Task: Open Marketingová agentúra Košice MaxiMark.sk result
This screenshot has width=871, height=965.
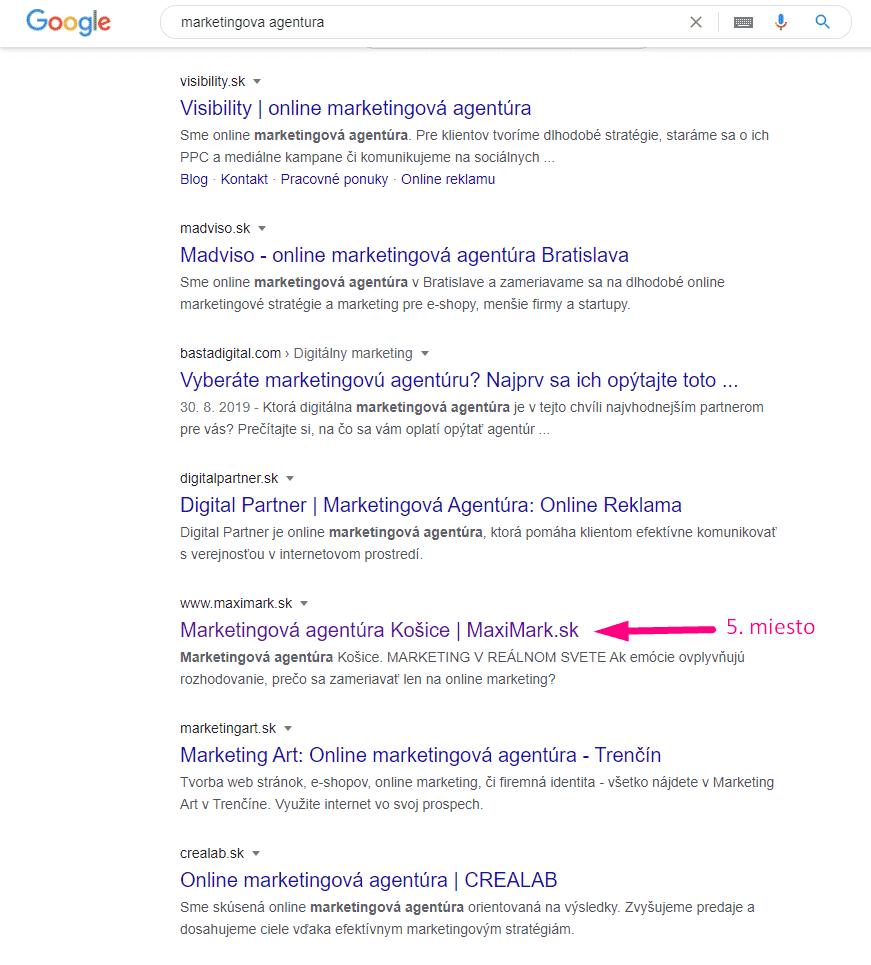Action: (379, 630)
